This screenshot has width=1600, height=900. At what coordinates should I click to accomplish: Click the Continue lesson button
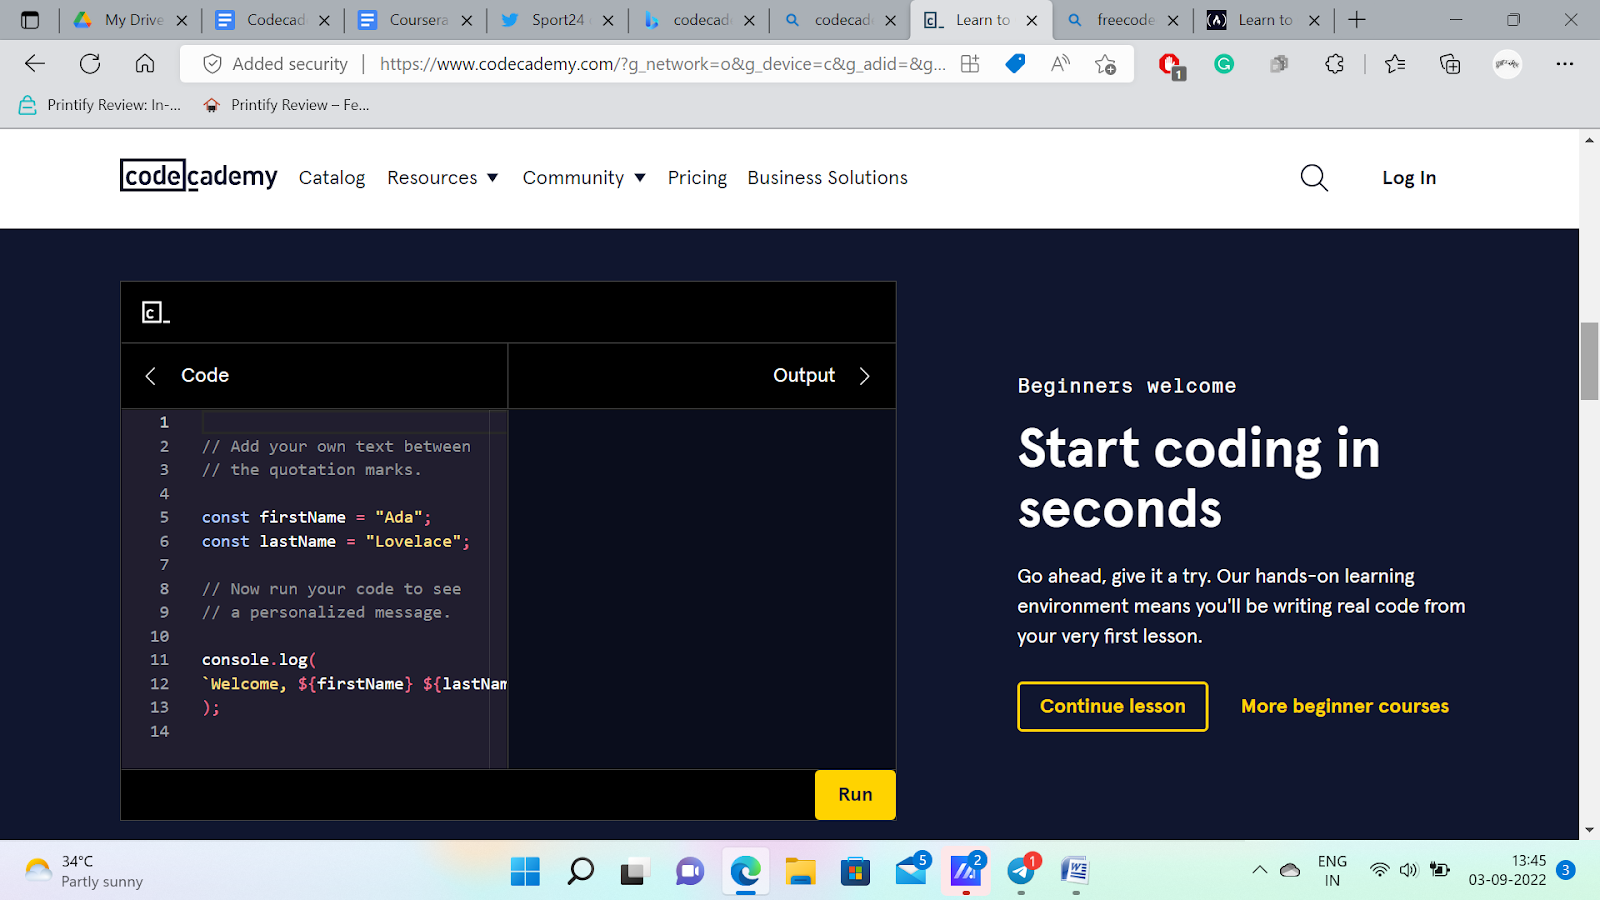[x=1113, y=706]
